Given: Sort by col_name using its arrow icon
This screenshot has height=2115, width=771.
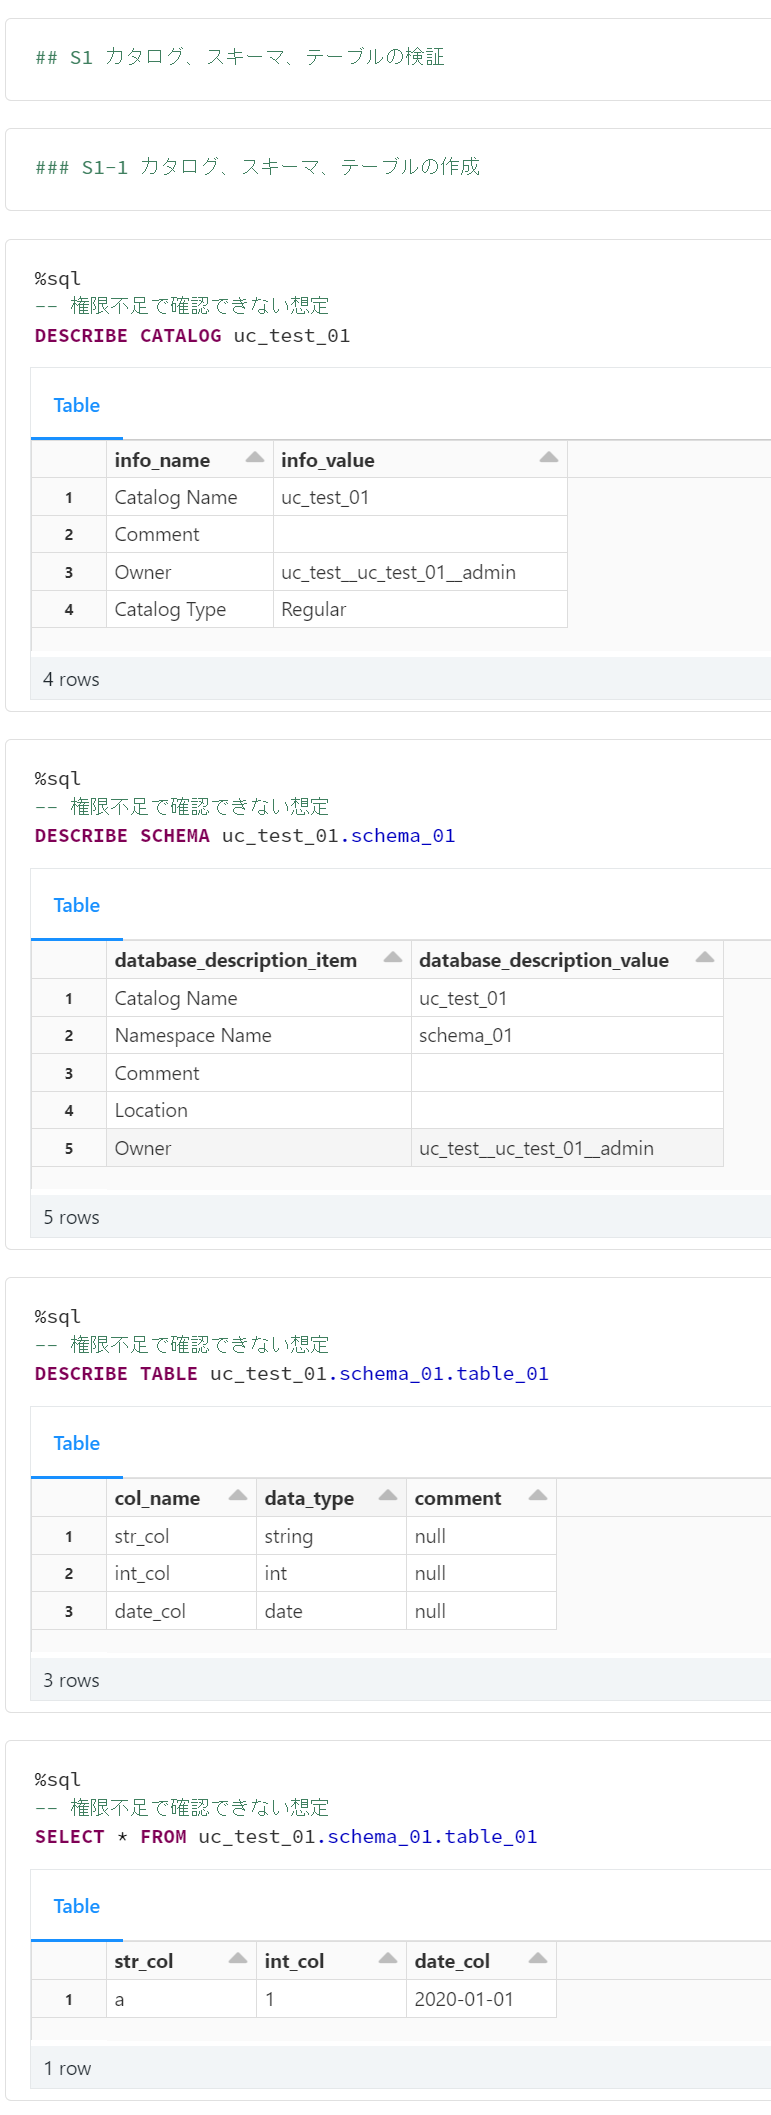Looking at the screenshot, I should click(x=238, y=1496).
